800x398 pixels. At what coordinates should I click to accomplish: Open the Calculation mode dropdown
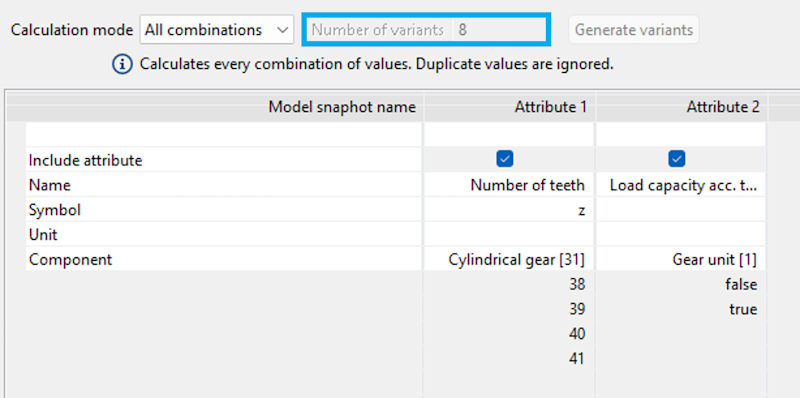pyautogui.click(x=216, y=30)
